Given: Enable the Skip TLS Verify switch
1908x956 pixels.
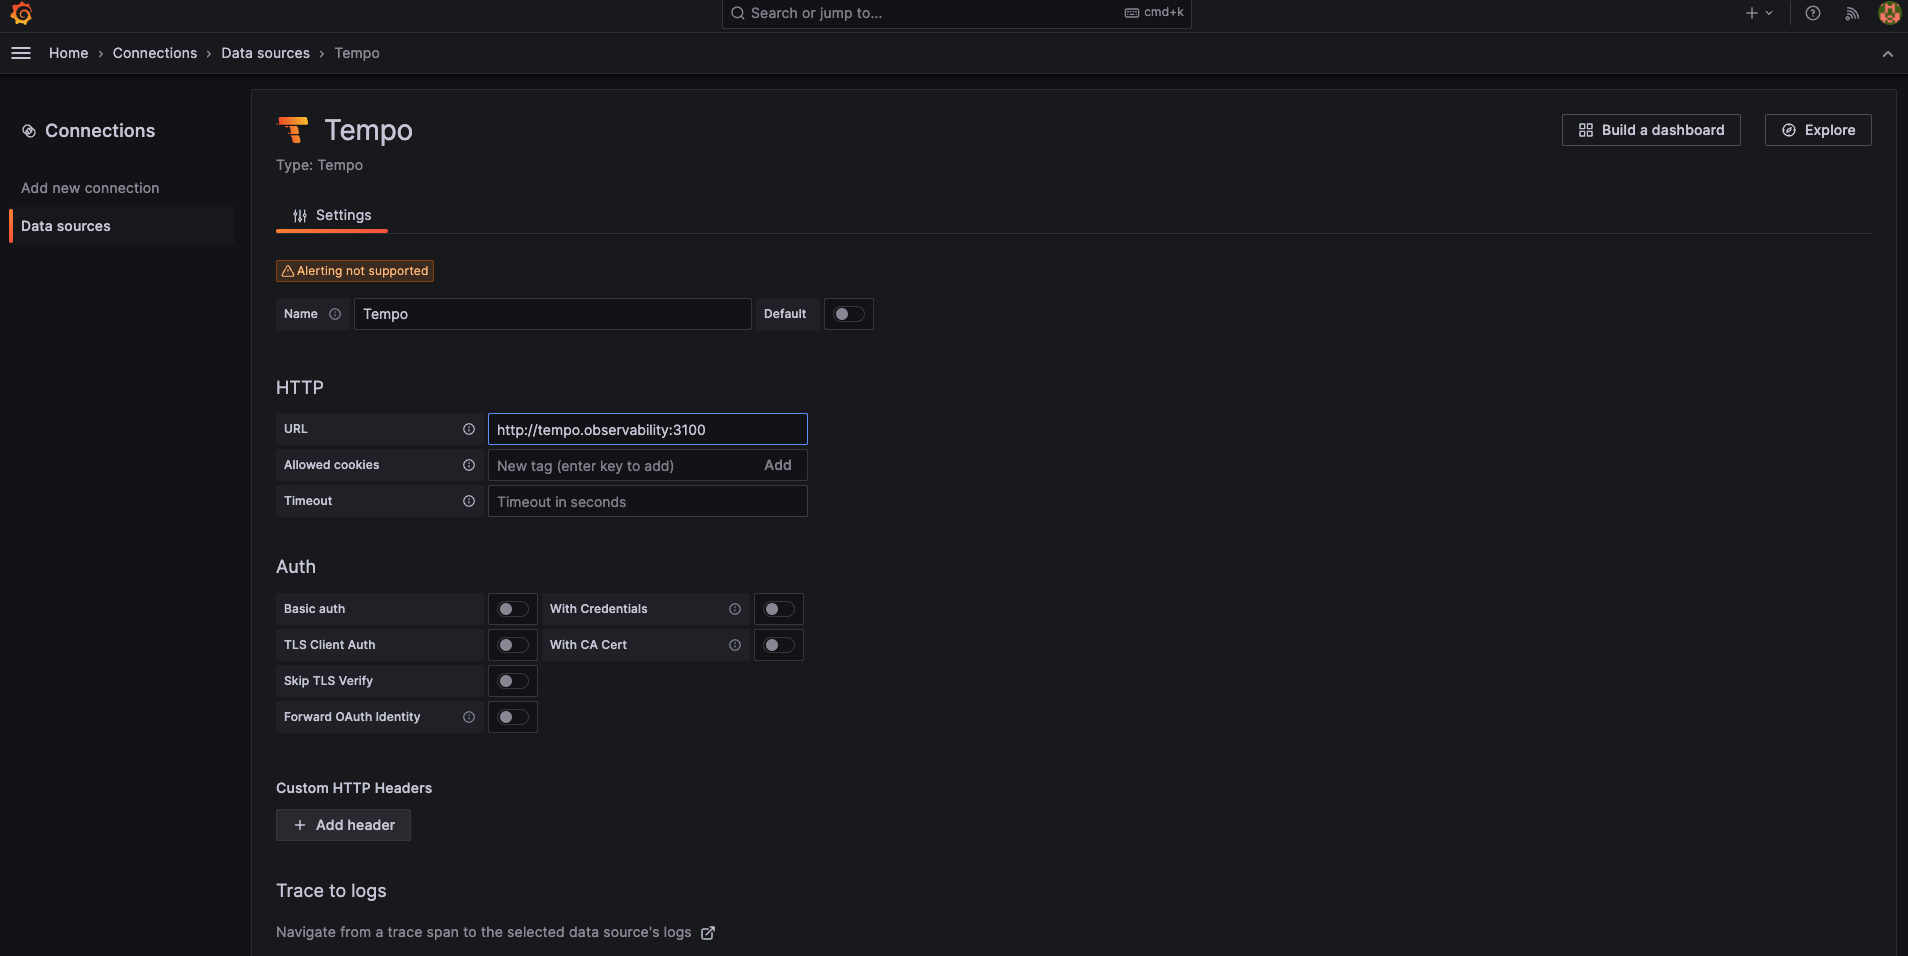Looking at the screenshot, I should click(x=513, y=681).
